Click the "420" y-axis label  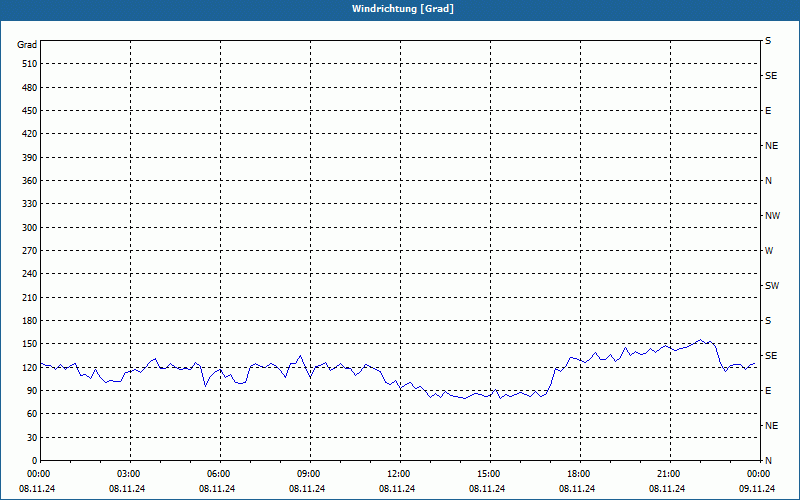(x=30, y=134)
